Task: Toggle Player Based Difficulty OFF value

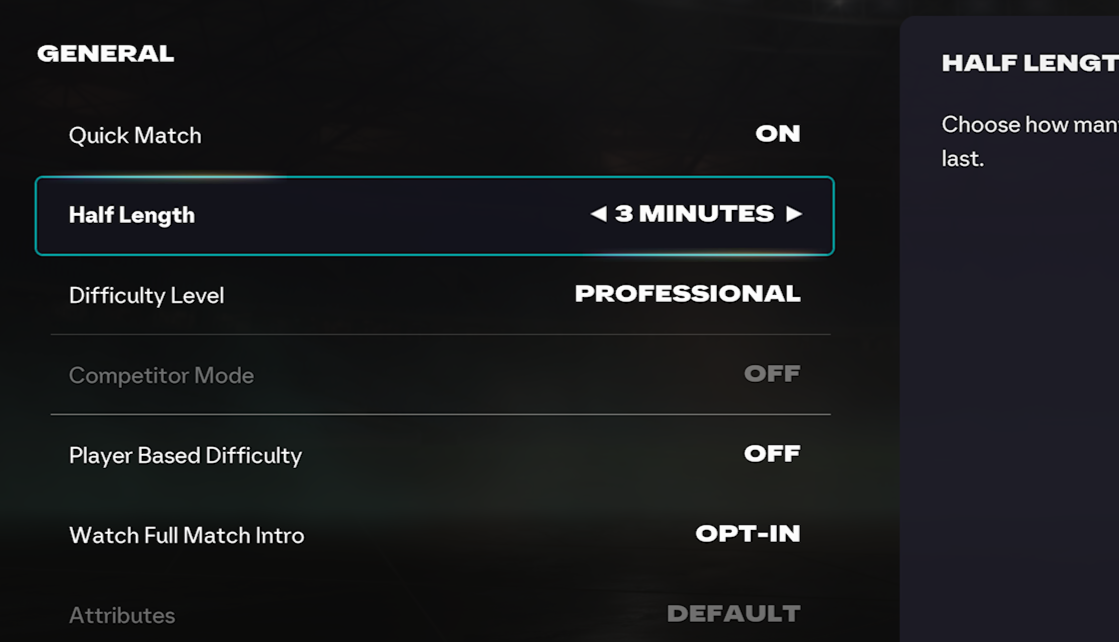Action: [x=772, y=454]
